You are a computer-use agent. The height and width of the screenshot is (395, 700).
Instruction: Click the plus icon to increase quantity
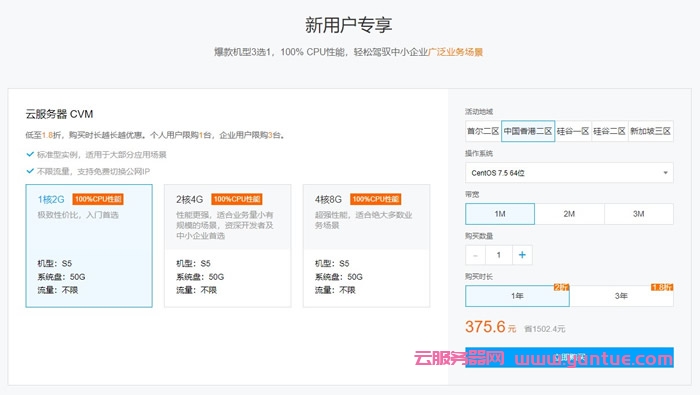tap(522, 255)
